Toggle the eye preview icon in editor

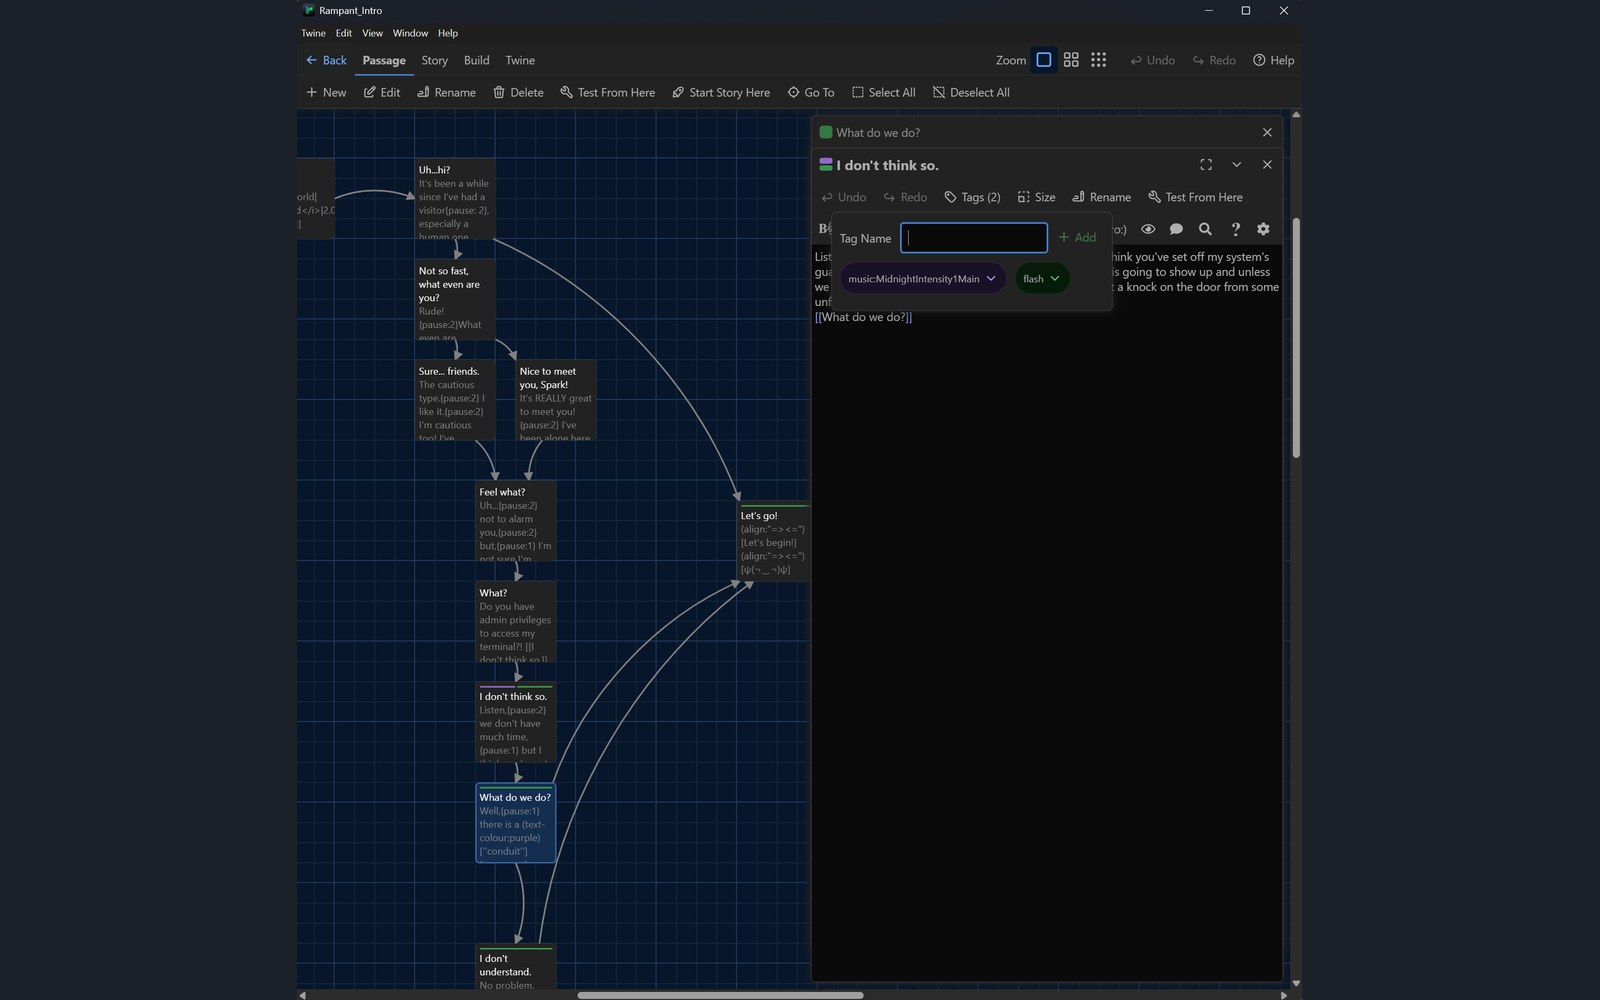(x=1148, y=229)
